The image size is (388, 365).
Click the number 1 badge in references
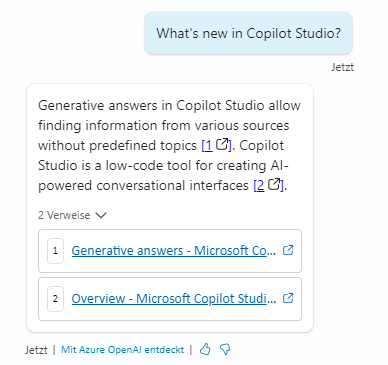pos(55,251)
